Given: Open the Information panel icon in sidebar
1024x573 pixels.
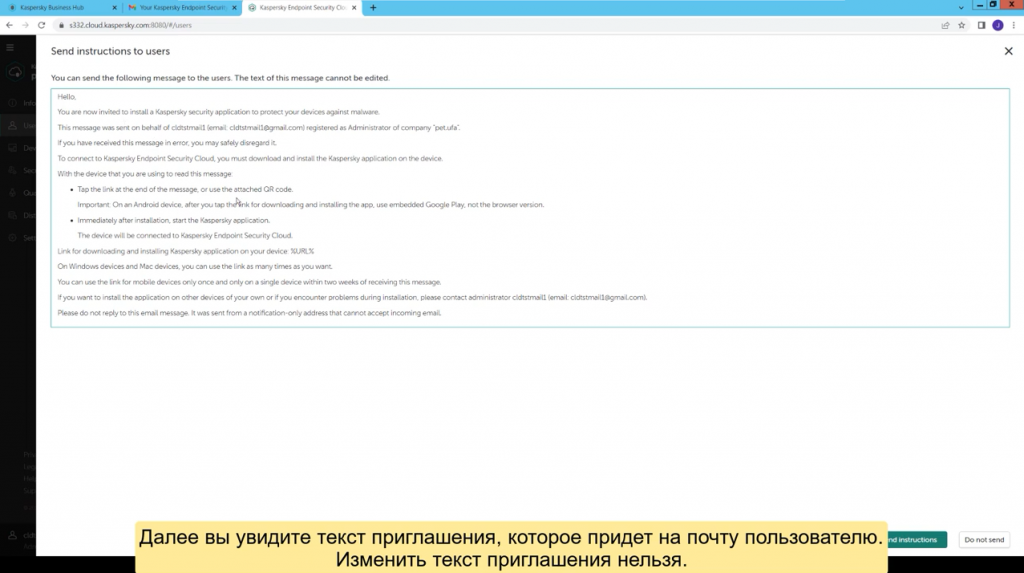Looking at the screenshot, I should coord(12,103).
